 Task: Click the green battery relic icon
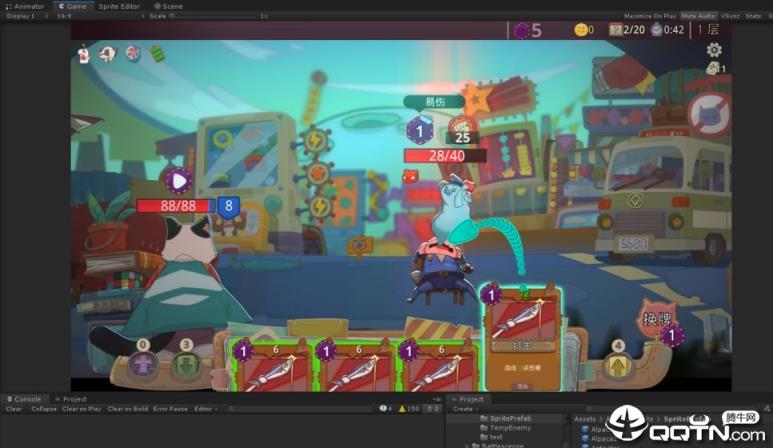coord(157,54)
